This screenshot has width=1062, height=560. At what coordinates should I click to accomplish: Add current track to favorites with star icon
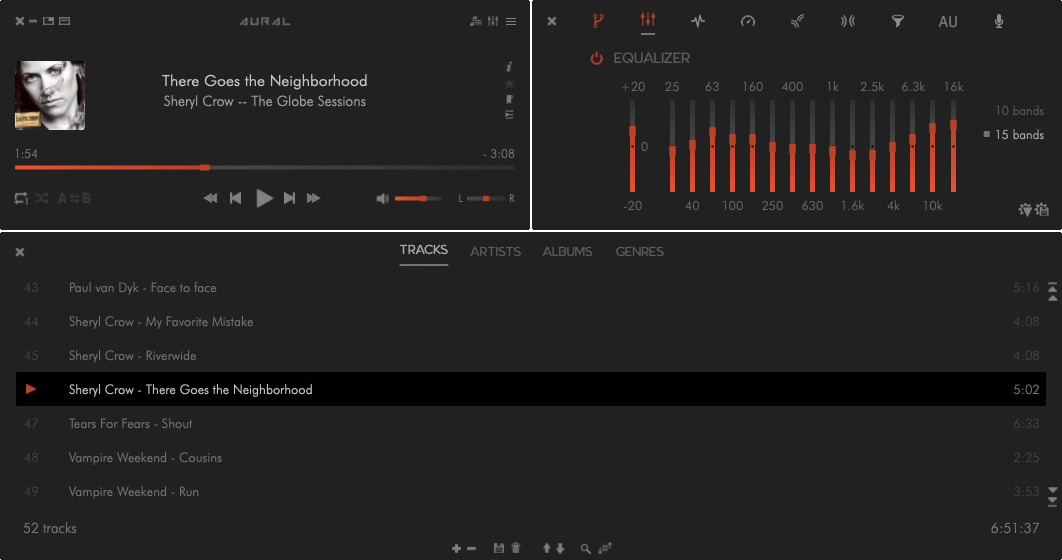coord(509,83)
